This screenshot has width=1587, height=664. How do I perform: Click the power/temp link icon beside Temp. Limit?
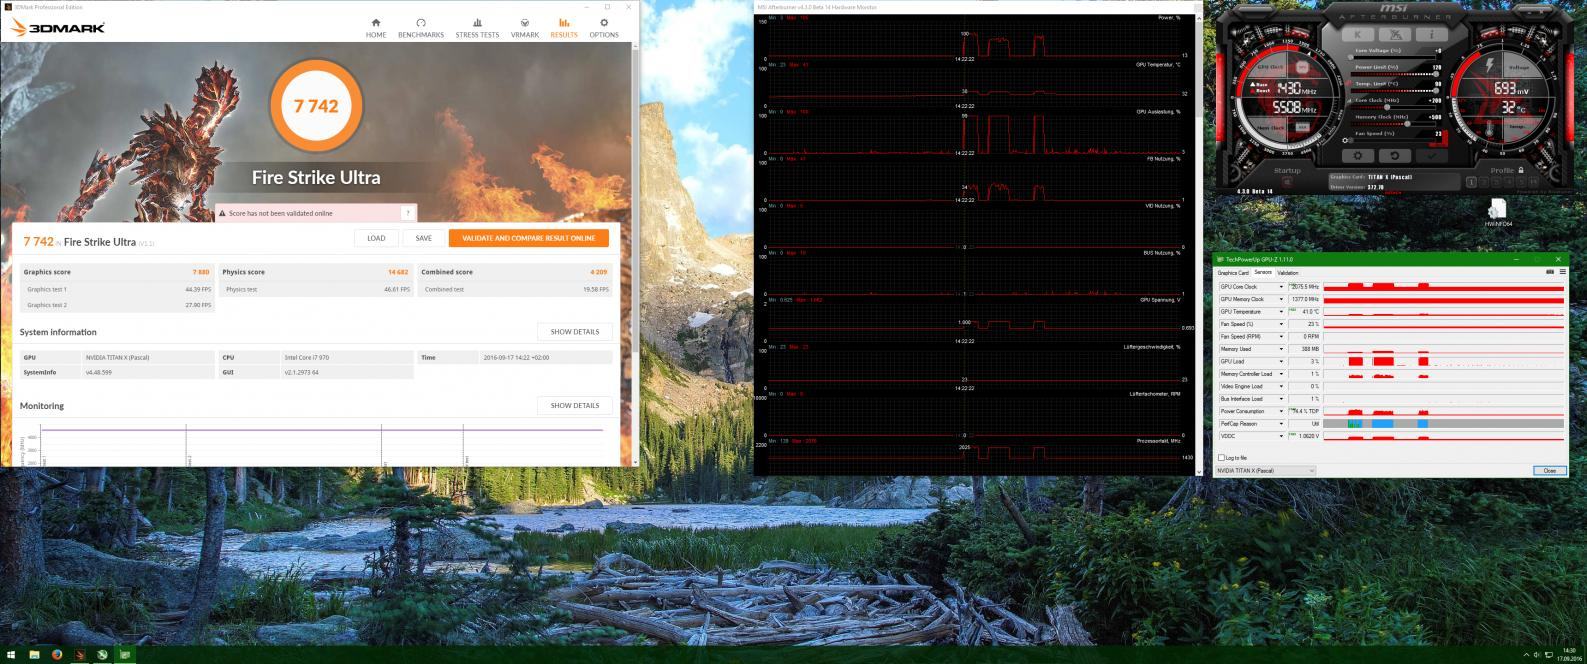click(x=1349, y=83)
